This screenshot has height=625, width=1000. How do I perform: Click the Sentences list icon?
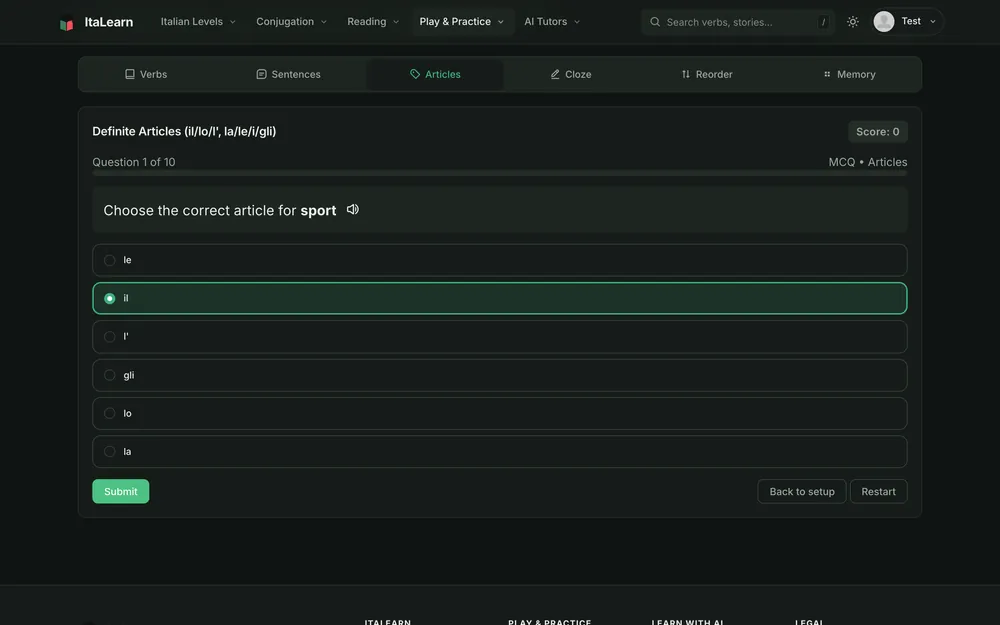(261, 74)
